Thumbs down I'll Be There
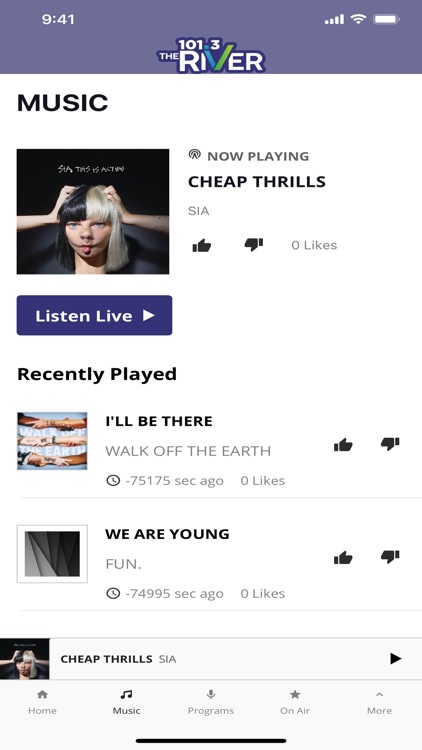 [x=390, y=443]
